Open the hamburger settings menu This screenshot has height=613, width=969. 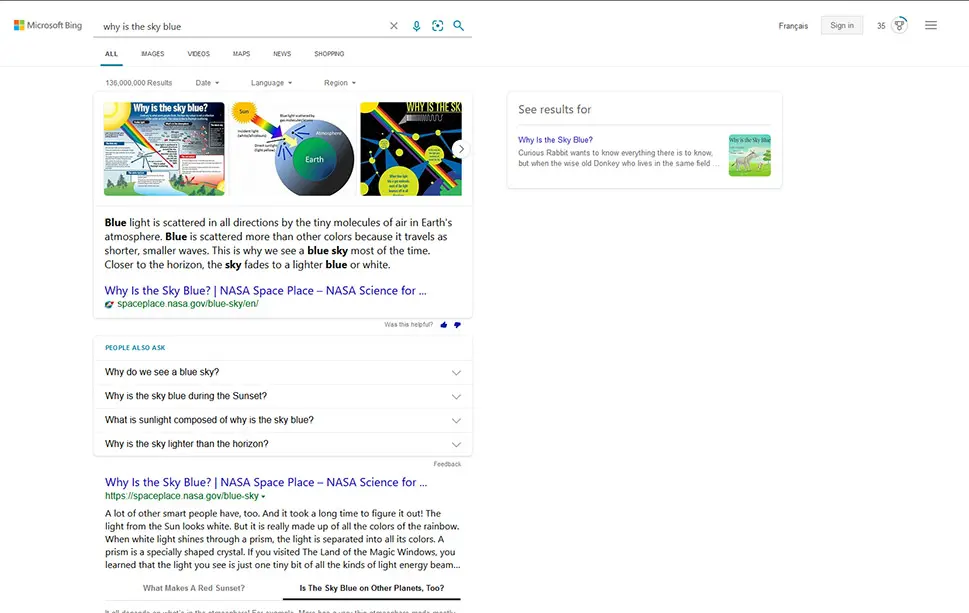click(x=931, y=25)
